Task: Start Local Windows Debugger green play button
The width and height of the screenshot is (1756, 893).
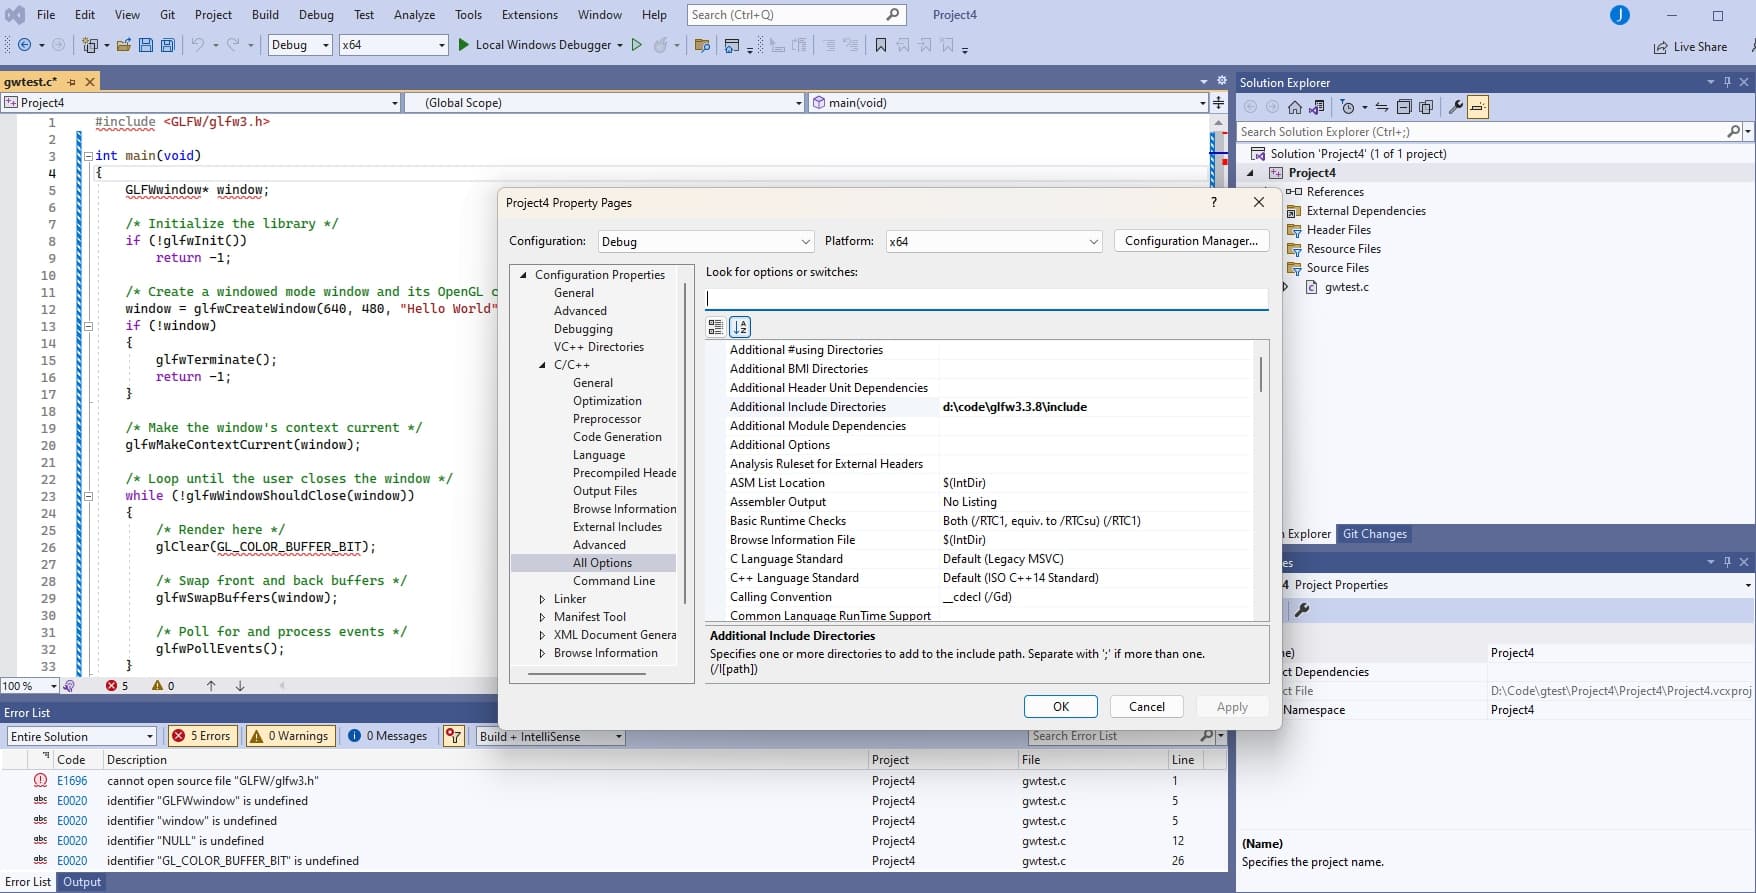Action: pyautogui.click(x=463, y=45)
